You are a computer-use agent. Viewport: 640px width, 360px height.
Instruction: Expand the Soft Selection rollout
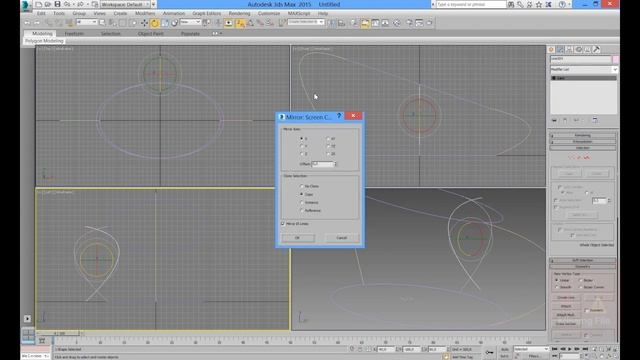click(x=582, y=260)
